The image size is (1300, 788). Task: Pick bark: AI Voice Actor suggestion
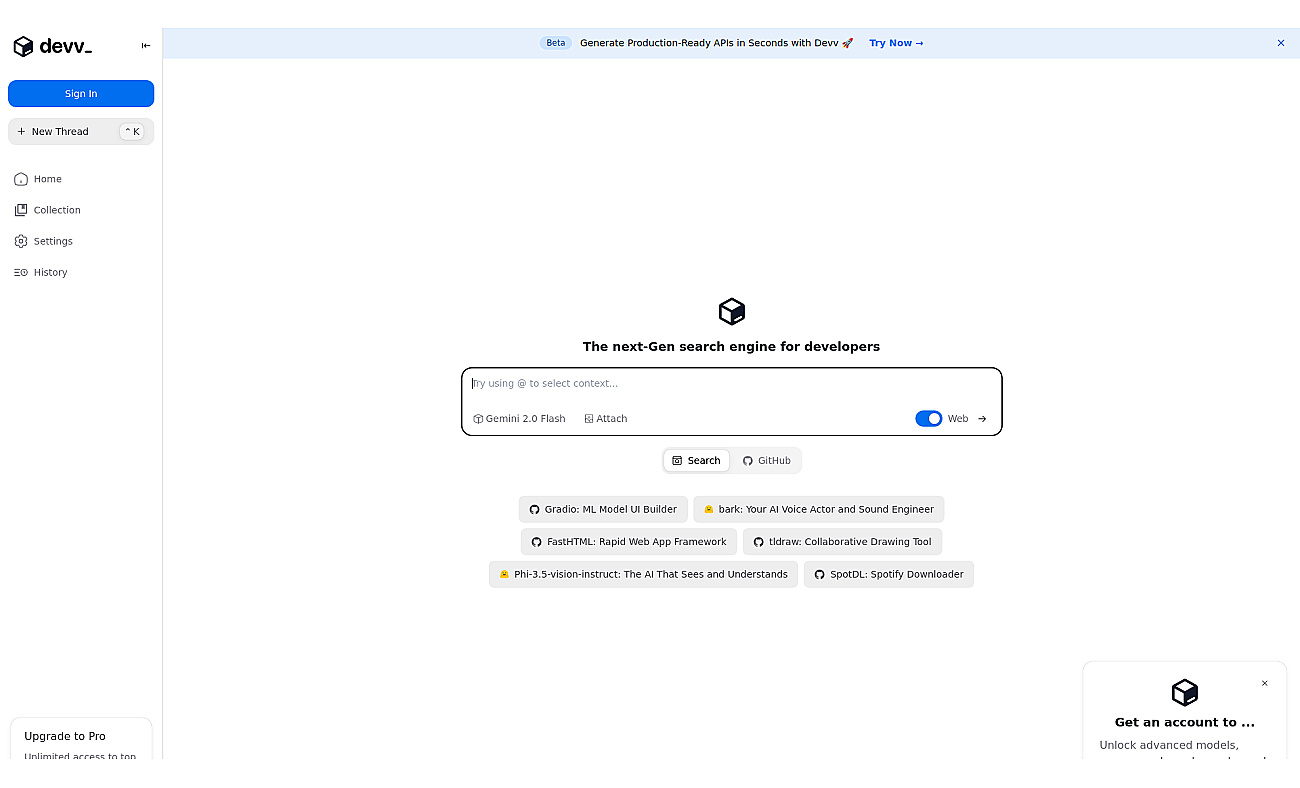click(819, 509)
